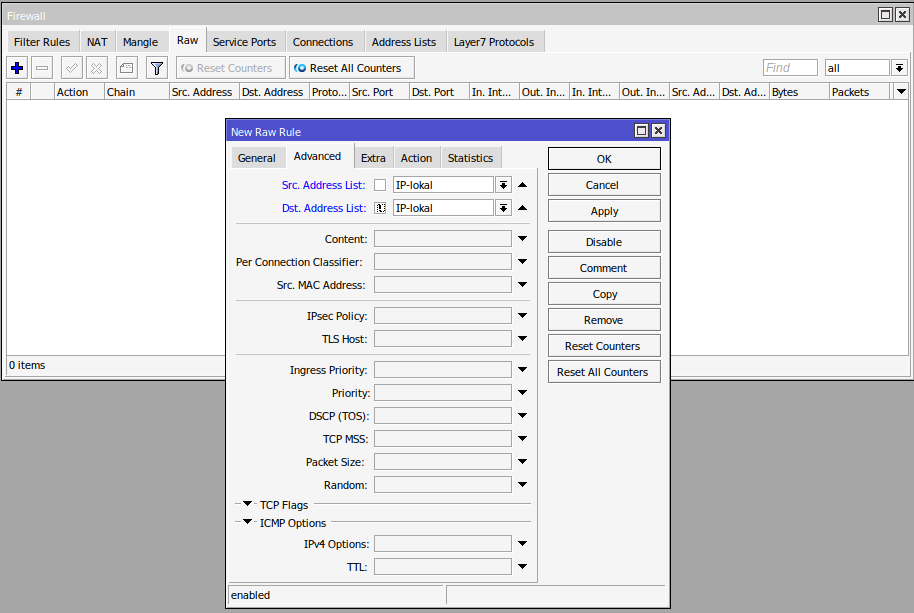Expand the TTL field

coord(523,566)
